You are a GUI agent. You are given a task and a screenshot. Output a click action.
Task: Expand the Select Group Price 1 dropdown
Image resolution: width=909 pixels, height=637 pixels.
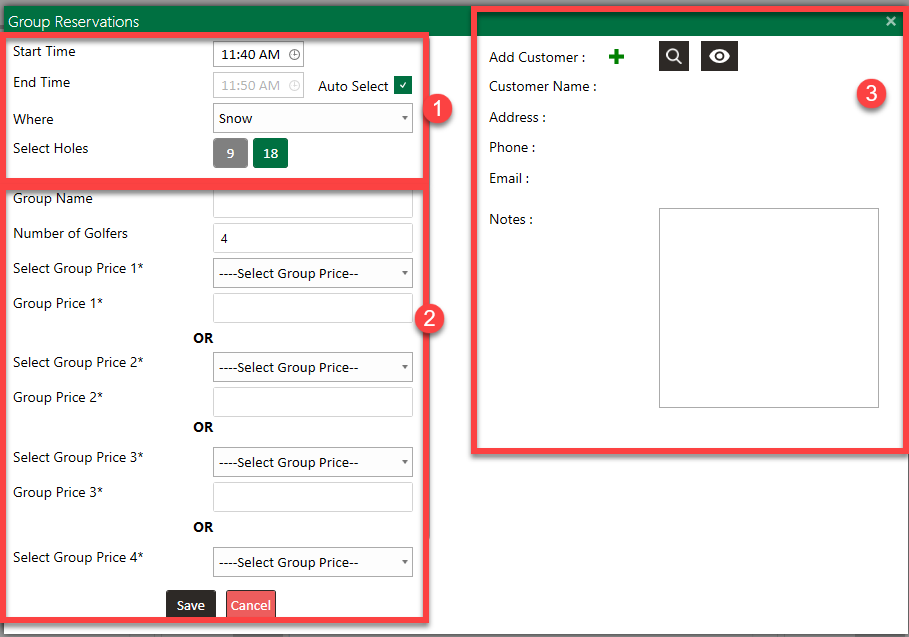tap(312, 273)
